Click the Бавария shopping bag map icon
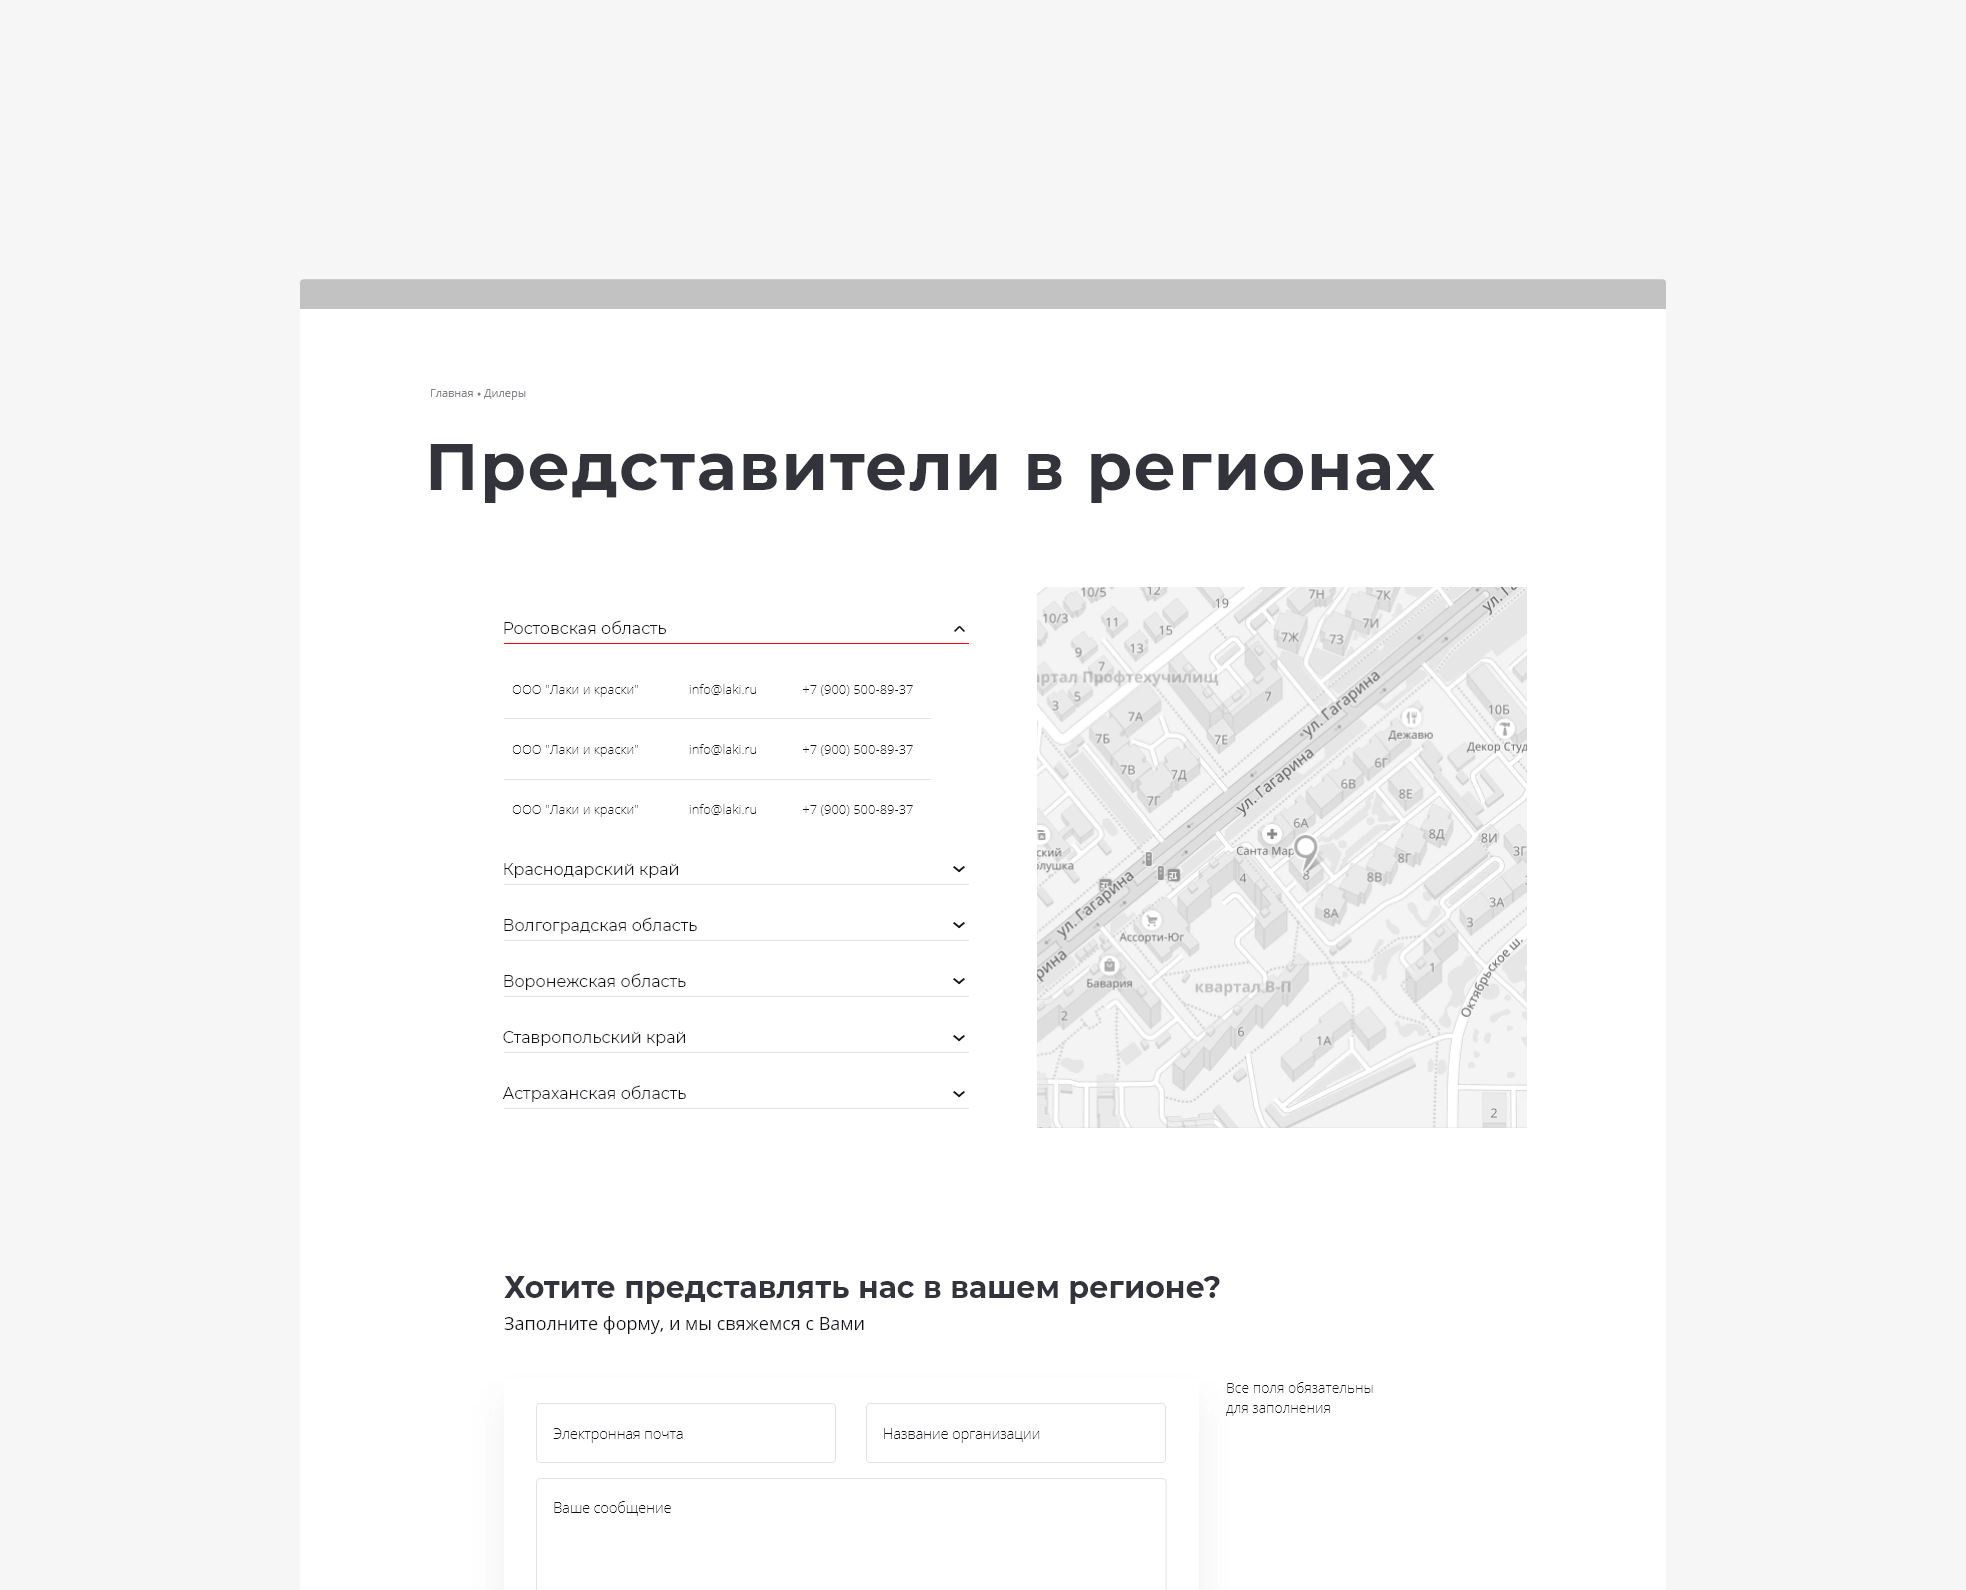This screenshot has height=1590, width=1966. pyautogui.click(x=1109, y=966)
